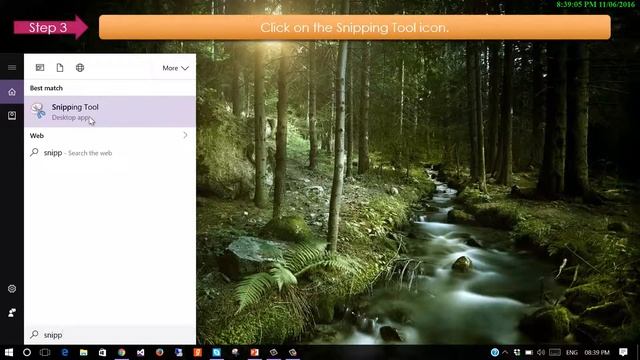Open the Windows Store taskbar icon

coord(102,352)
